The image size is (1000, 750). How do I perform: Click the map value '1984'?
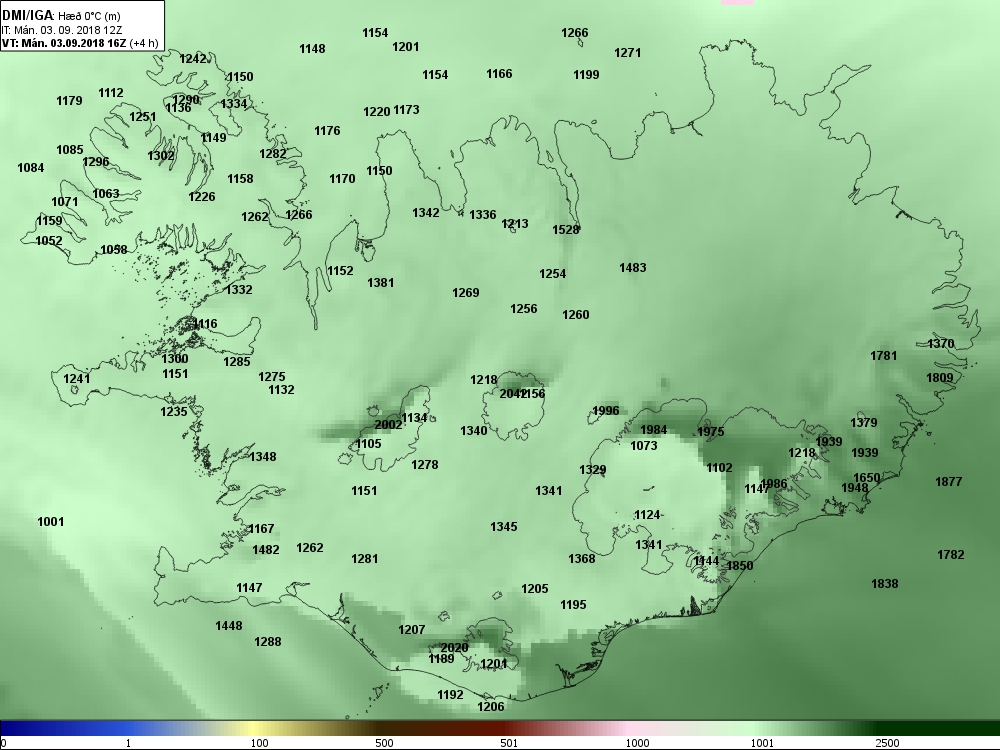tap(653, 430)
